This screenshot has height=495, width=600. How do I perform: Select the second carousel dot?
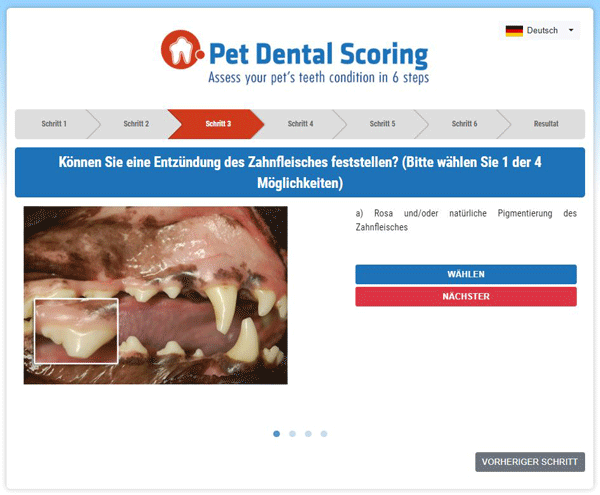coord(292,433)
